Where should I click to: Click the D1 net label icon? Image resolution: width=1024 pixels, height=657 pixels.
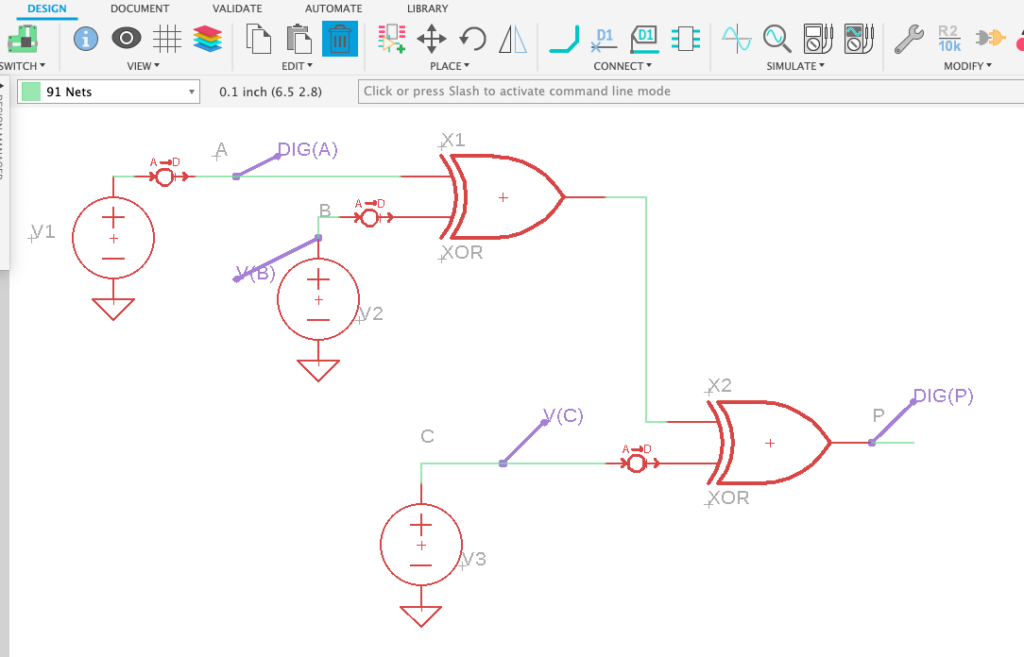click(x=604, y=39)
